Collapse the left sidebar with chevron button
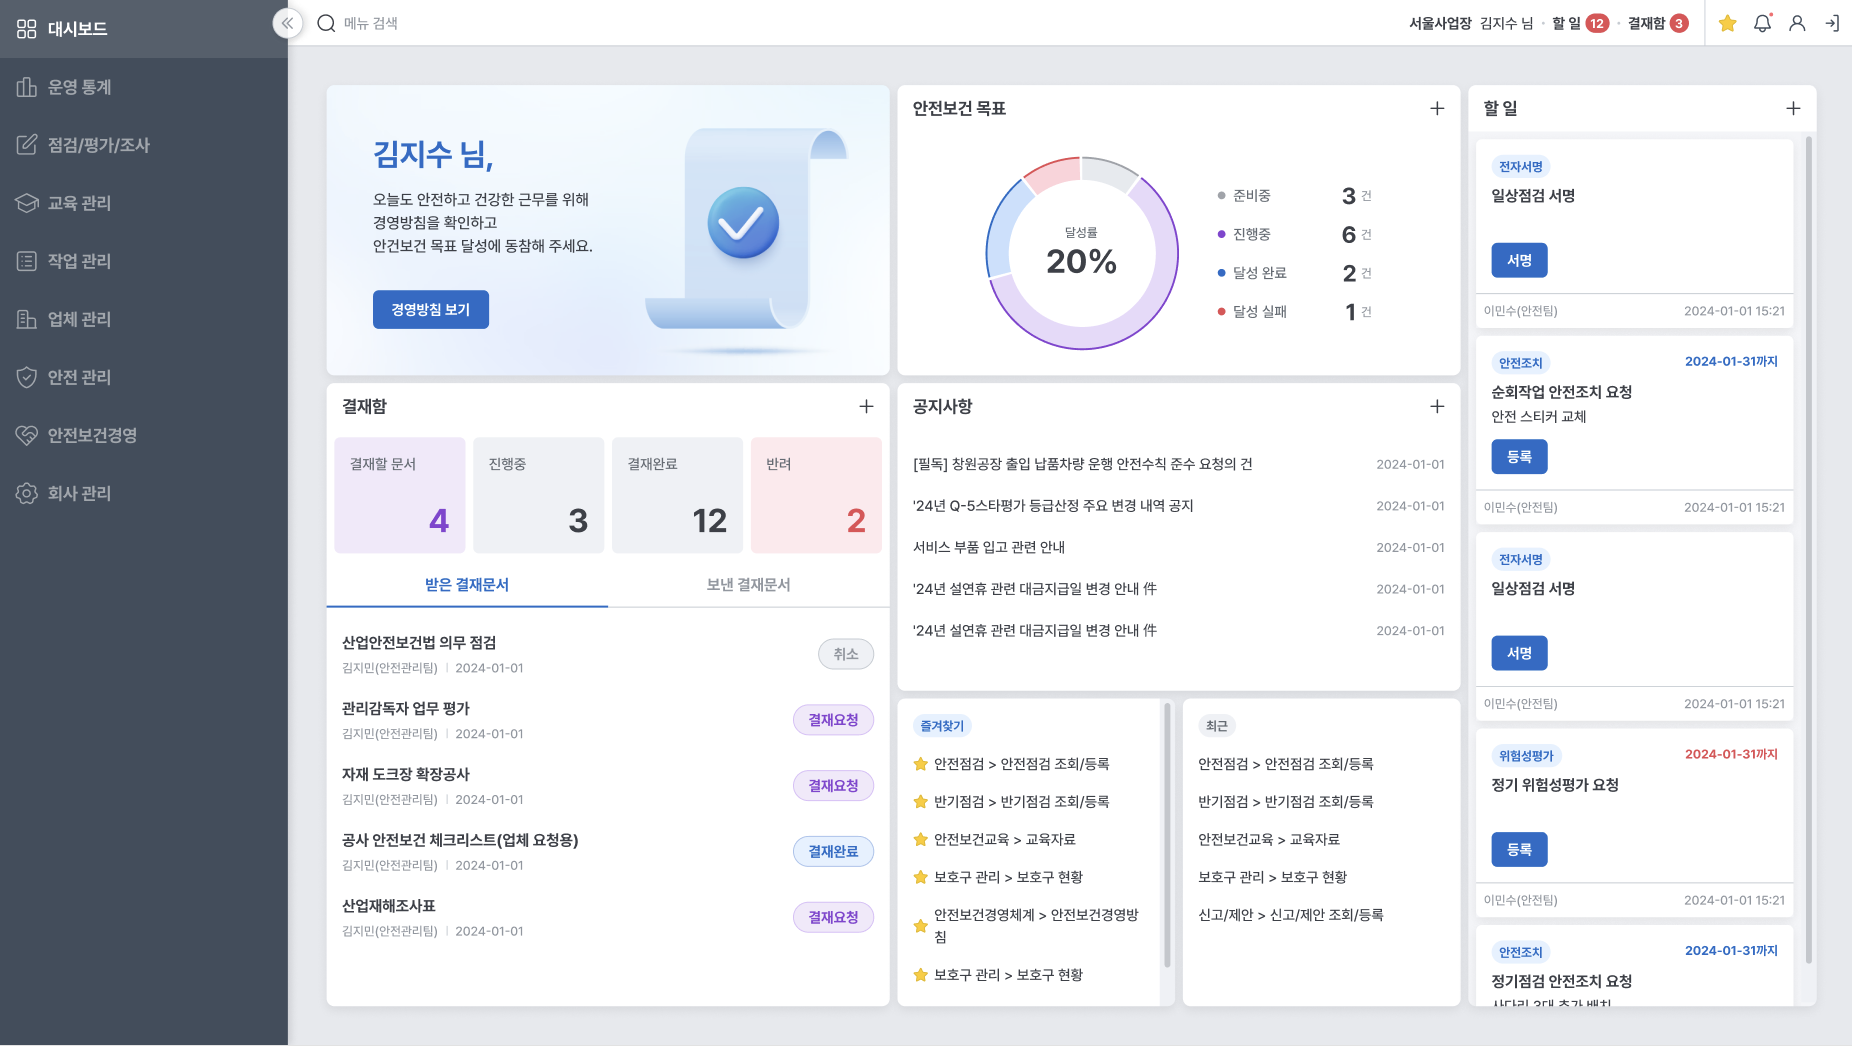Screen dimensions: 1852x1046 [x=287, y=23]
